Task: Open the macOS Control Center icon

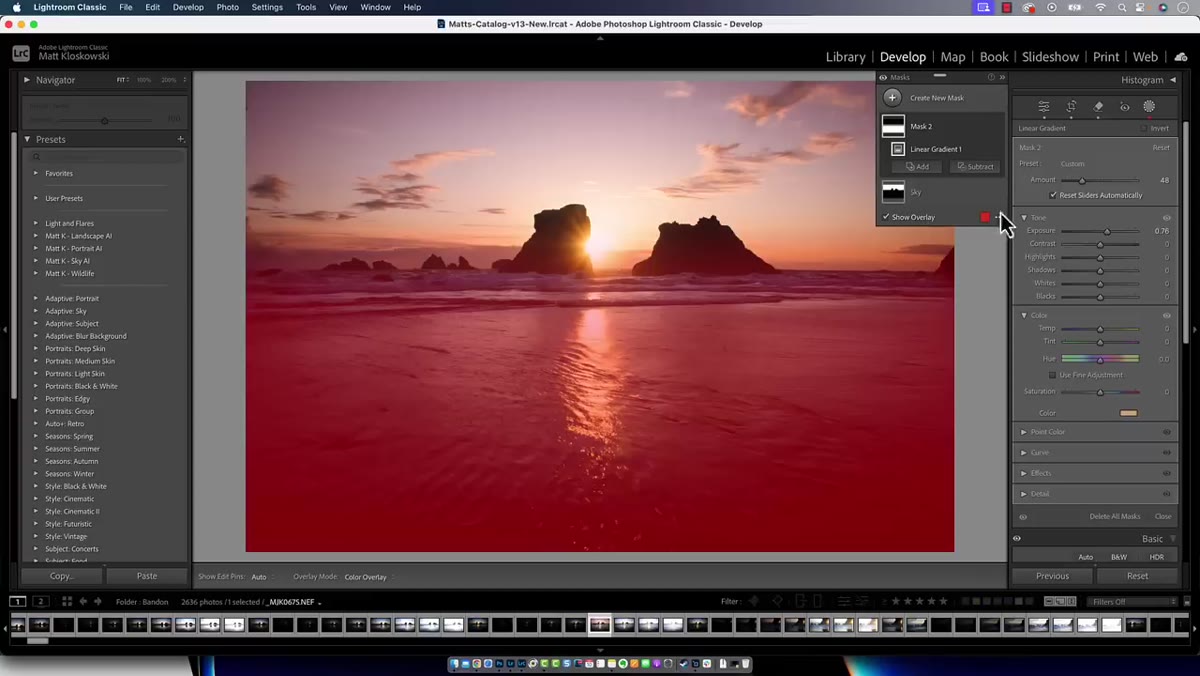Action: (1142, 7)
